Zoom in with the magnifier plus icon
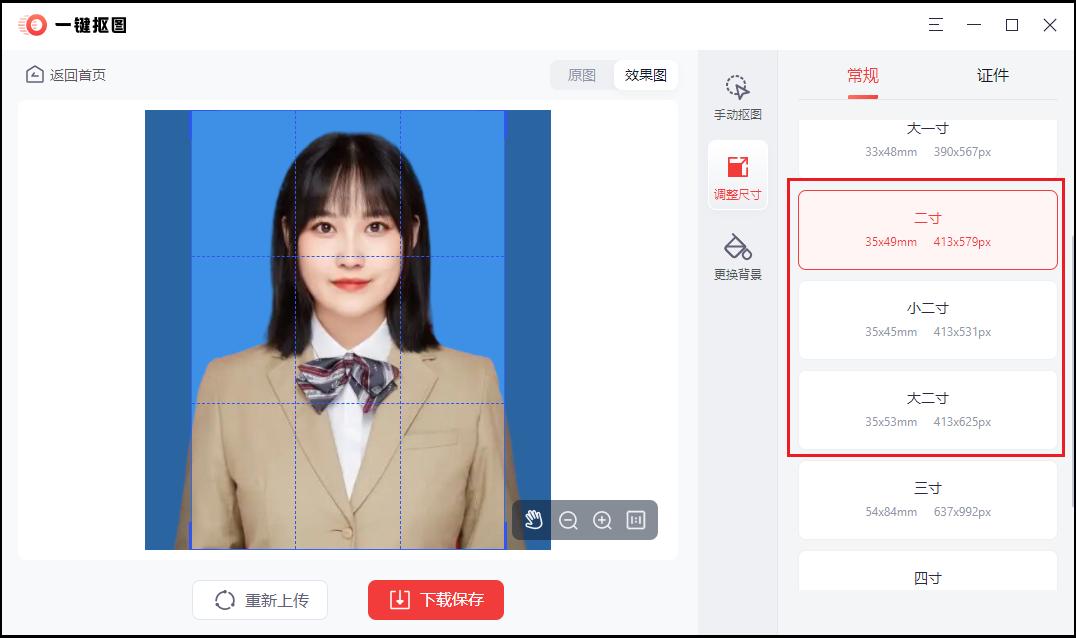This screenshot has width=1076, height=638. coord(601,520)
